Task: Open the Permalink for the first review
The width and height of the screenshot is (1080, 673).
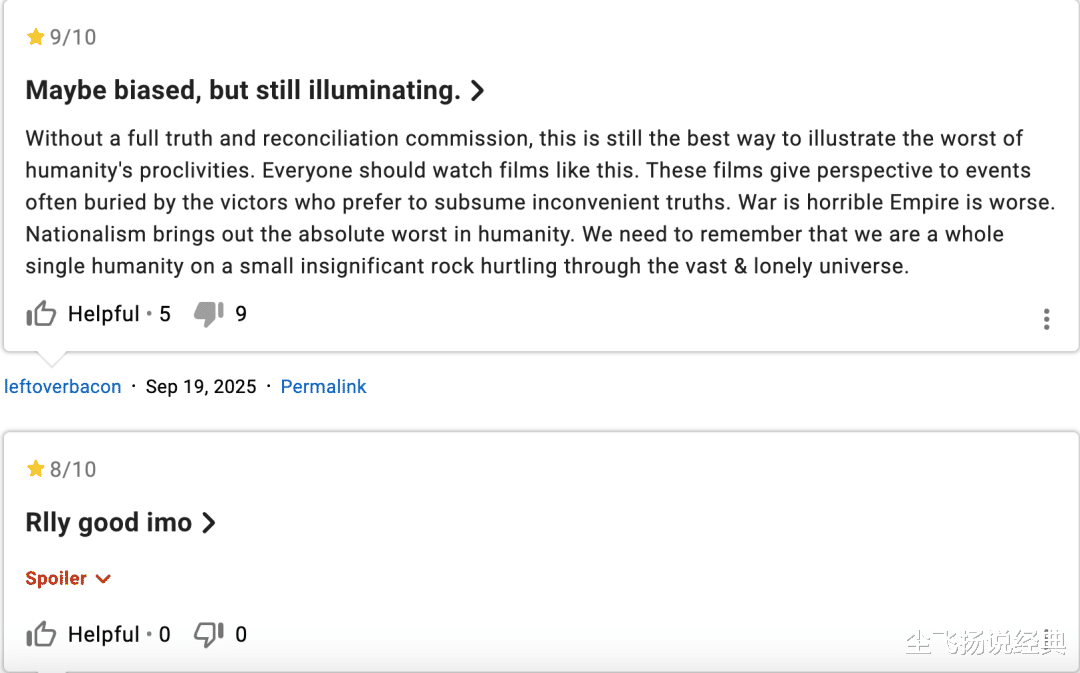Action: 323,387
